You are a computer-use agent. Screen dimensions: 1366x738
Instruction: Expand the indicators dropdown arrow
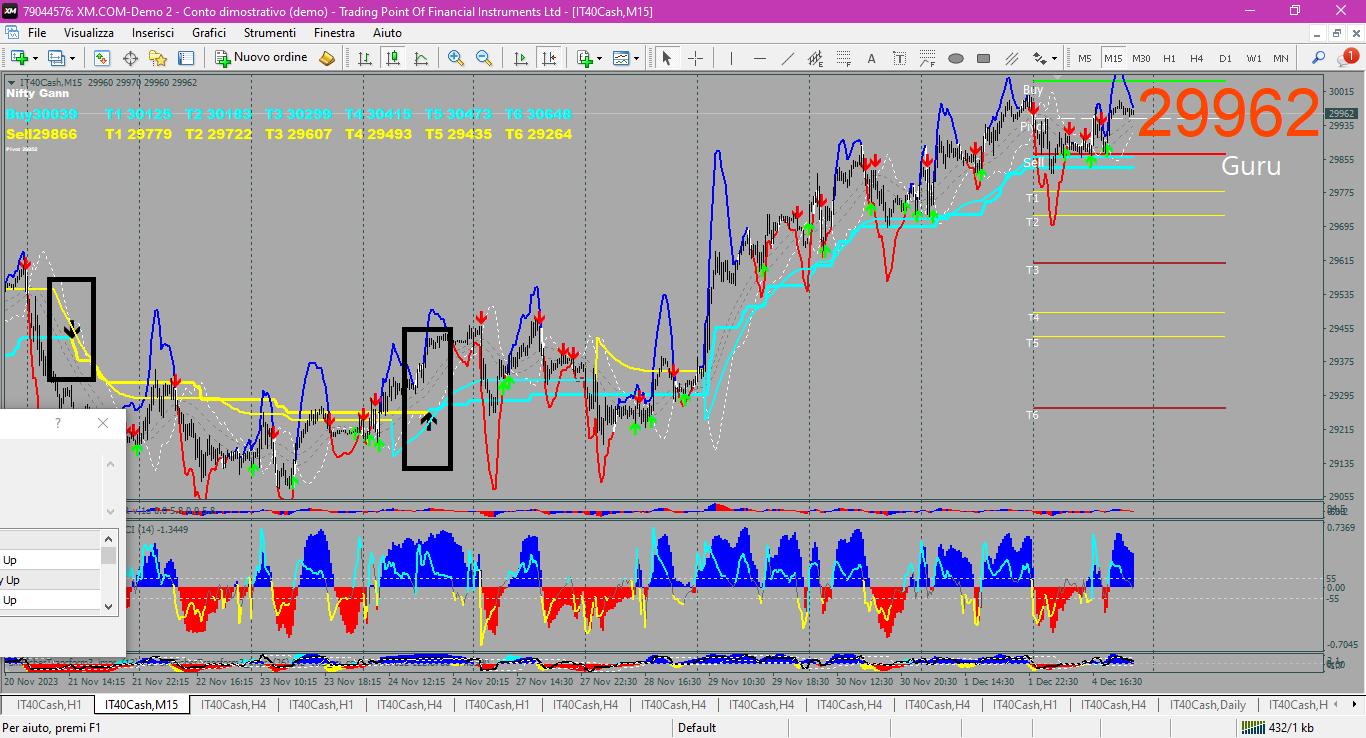(x=600, y=58)
